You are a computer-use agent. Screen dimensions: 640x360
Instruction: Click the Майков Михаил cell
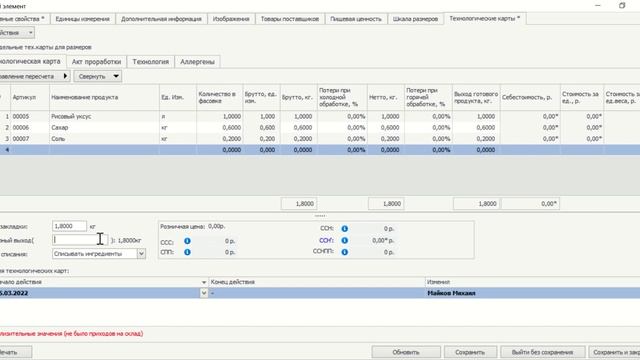click(x=532, y=293)
